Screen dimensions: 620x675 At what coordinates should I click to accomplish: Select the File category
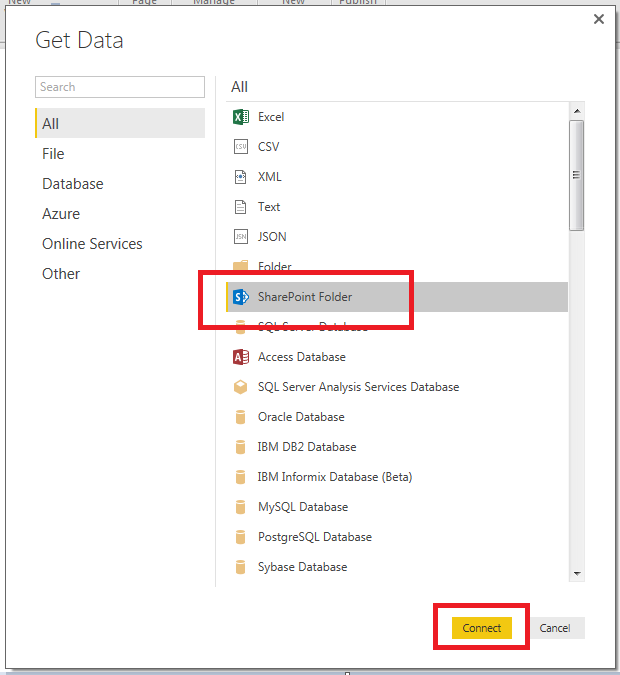click(120, 154)
